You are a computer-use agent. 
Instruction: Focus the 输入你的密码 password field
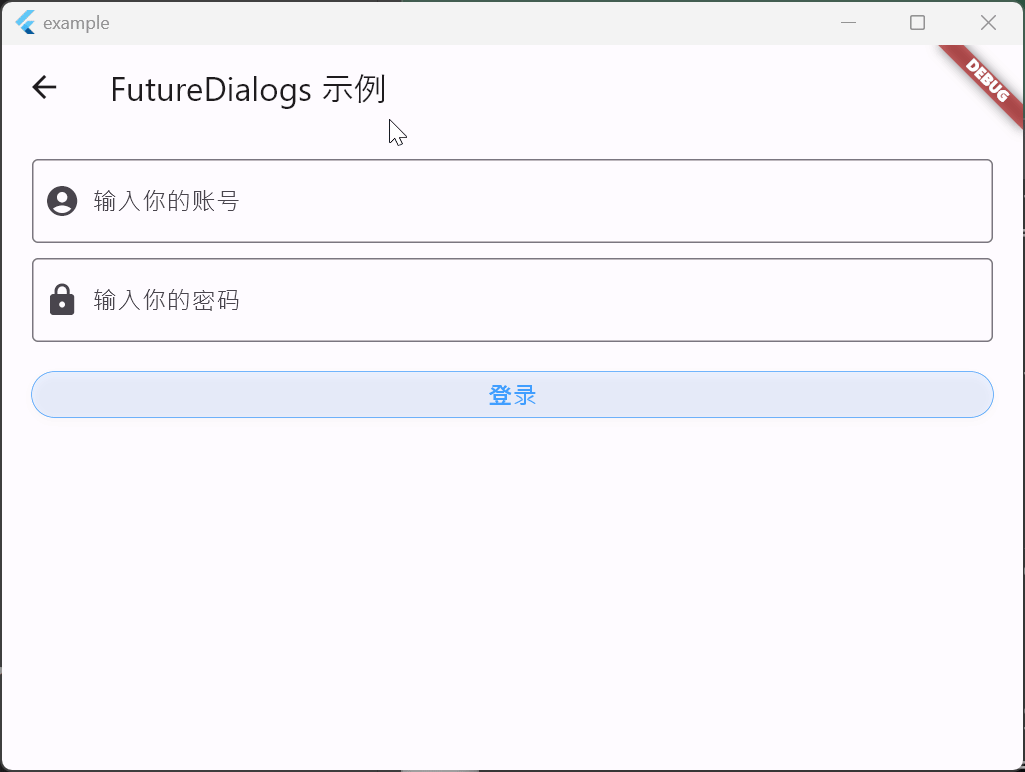click(512, 300)
